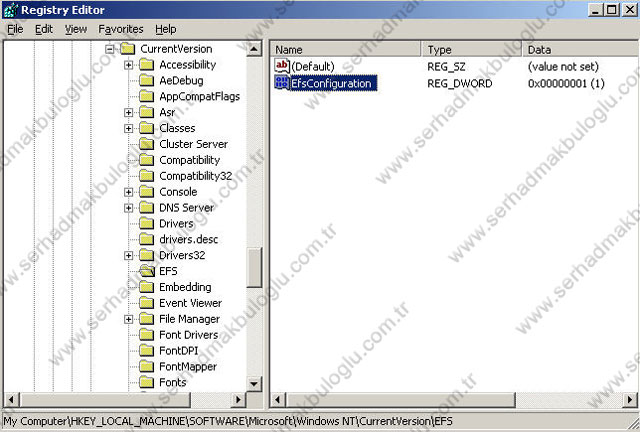This screenshot has height=432, width=640.
Task: Click the REG_DWORD type cell
Action: tap(460, 83)
